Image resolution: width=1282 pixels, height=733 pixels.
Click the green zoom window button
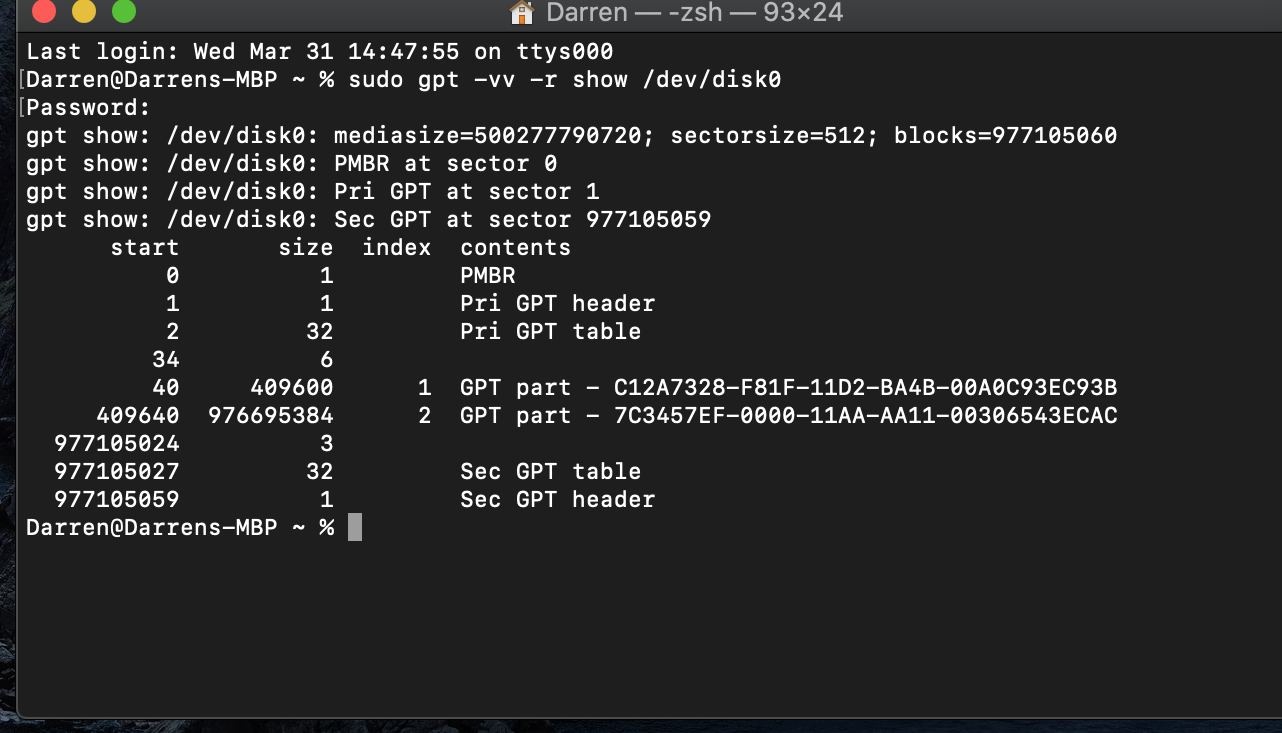point(123,12)
